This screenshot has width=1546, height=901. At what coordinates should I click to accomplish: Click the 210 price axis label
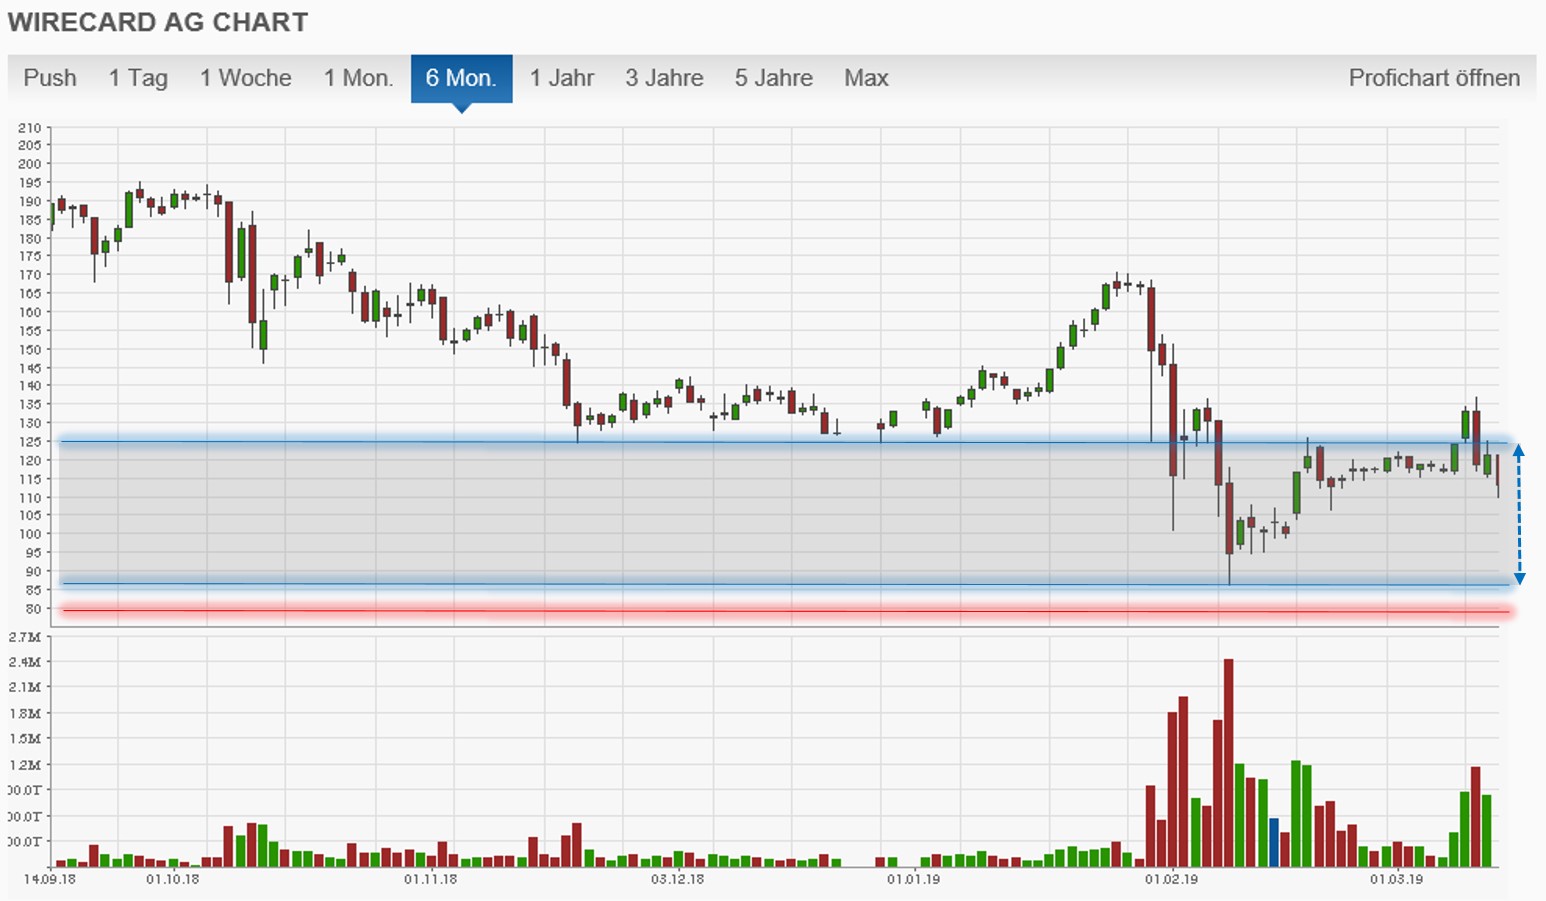[29, 127]
